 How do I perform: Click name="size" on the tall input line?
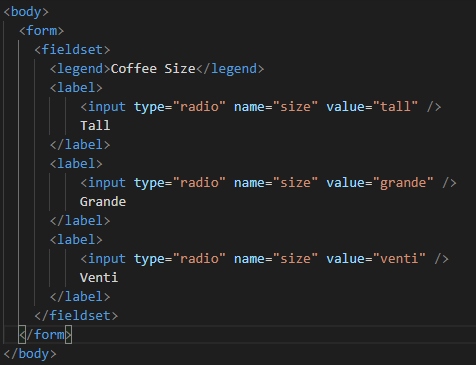pyautogui.click(x=276, y=107)
